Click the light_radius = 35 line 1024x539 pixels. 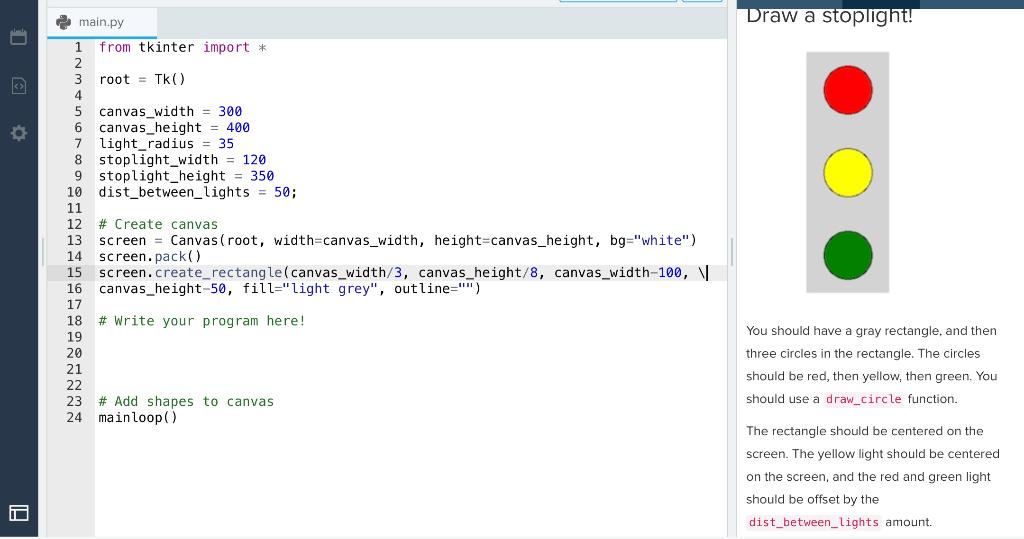point(166,144)
